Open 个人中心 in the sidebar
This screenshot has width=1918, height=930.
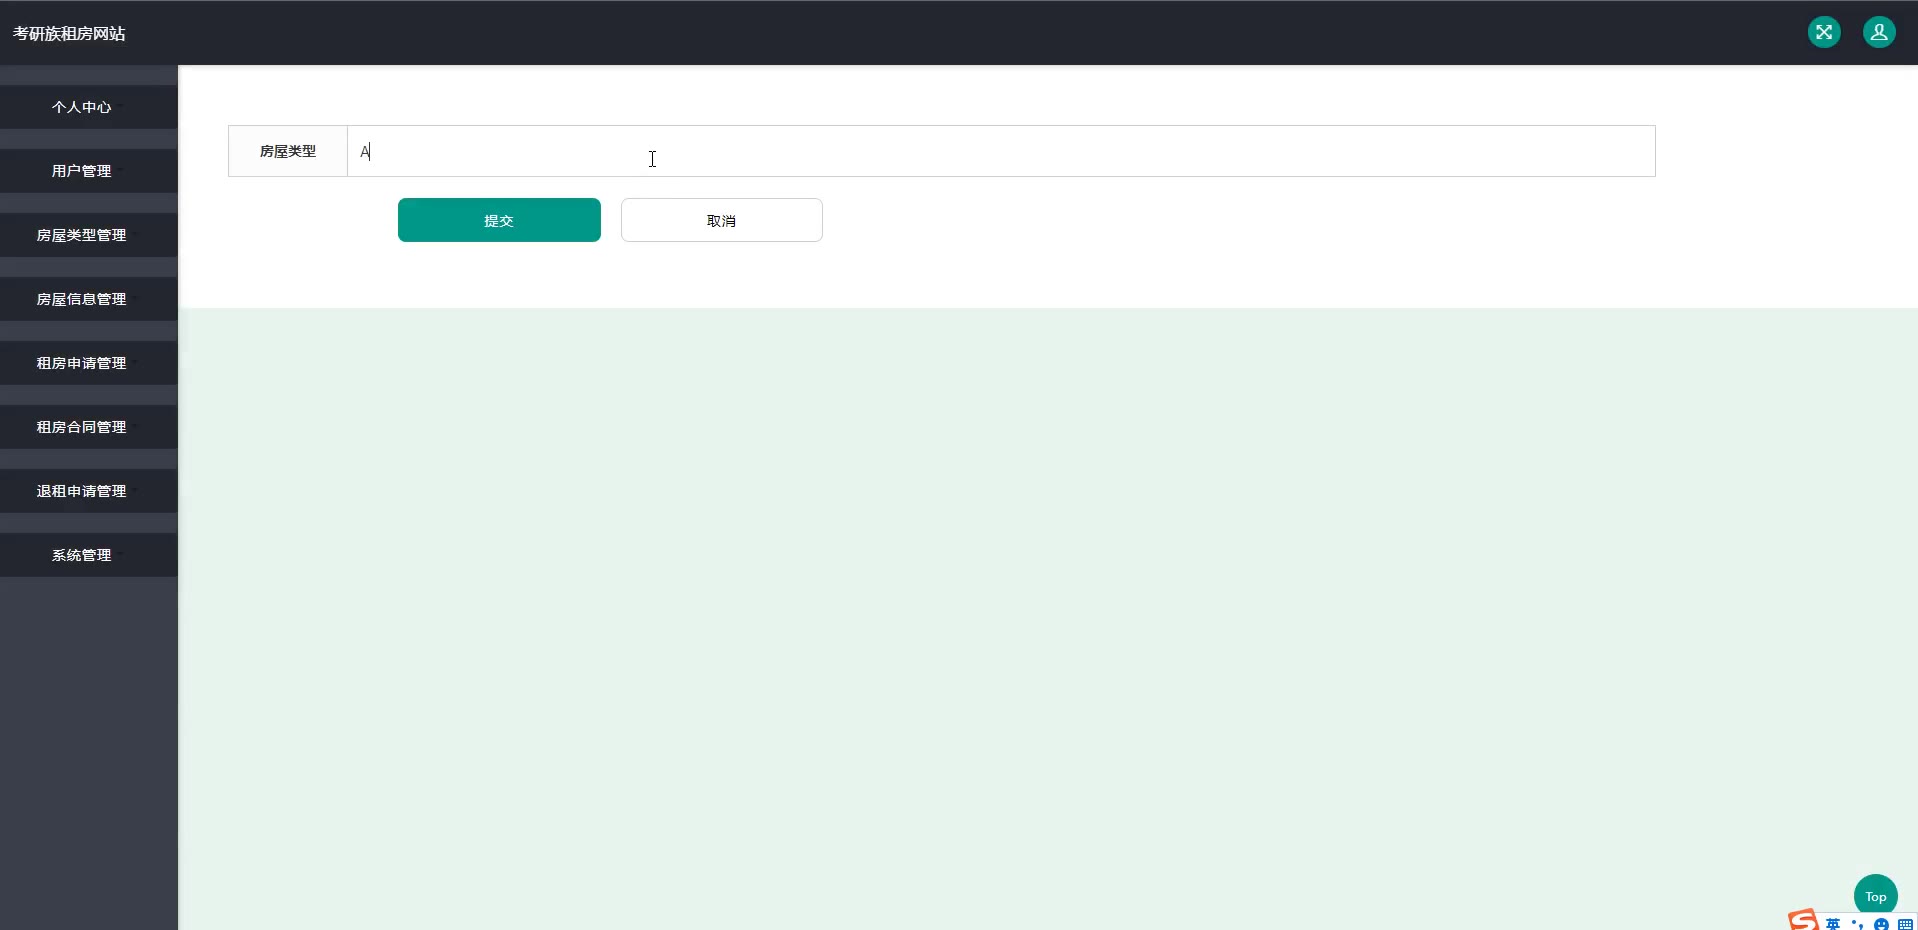(x=89, y=107)
